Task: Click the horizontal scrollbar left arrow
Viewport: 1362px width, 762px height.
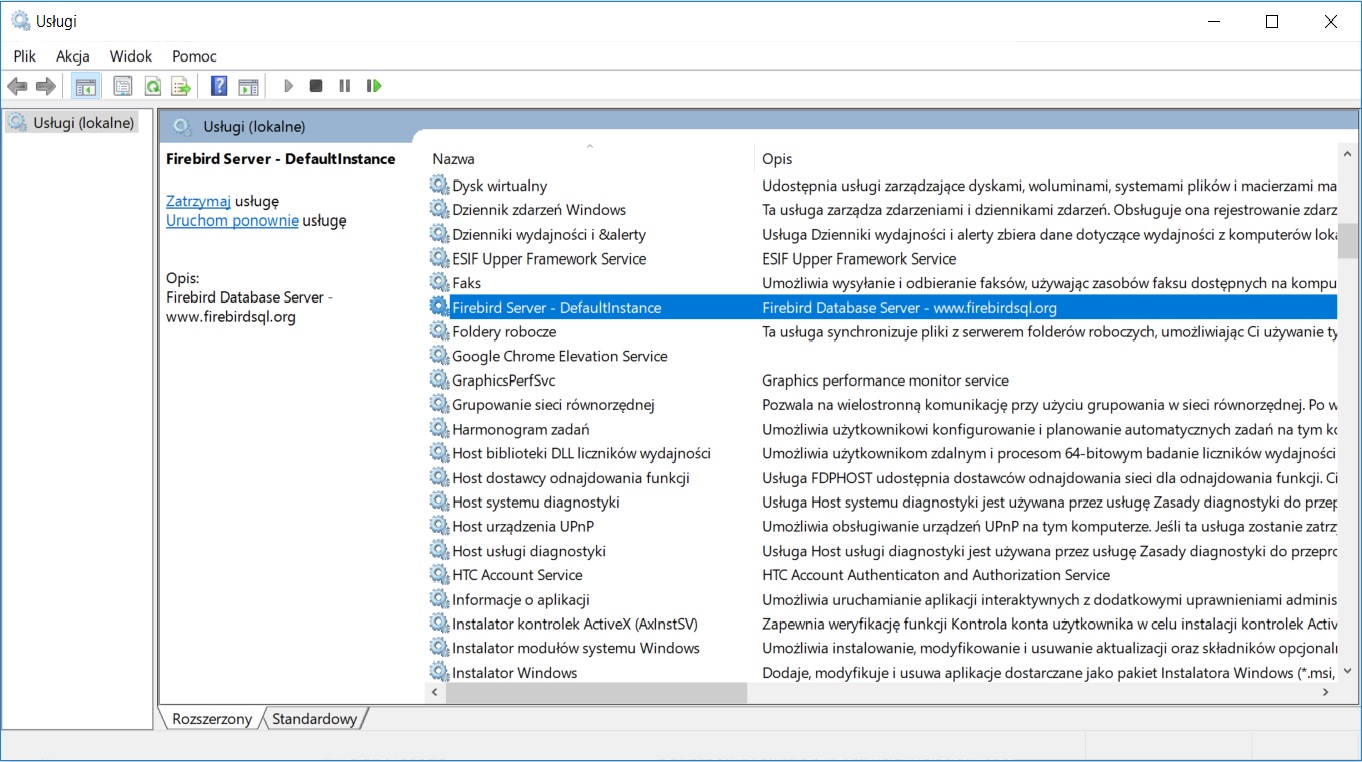Action: pyautogui.click(x=435, y=692)
